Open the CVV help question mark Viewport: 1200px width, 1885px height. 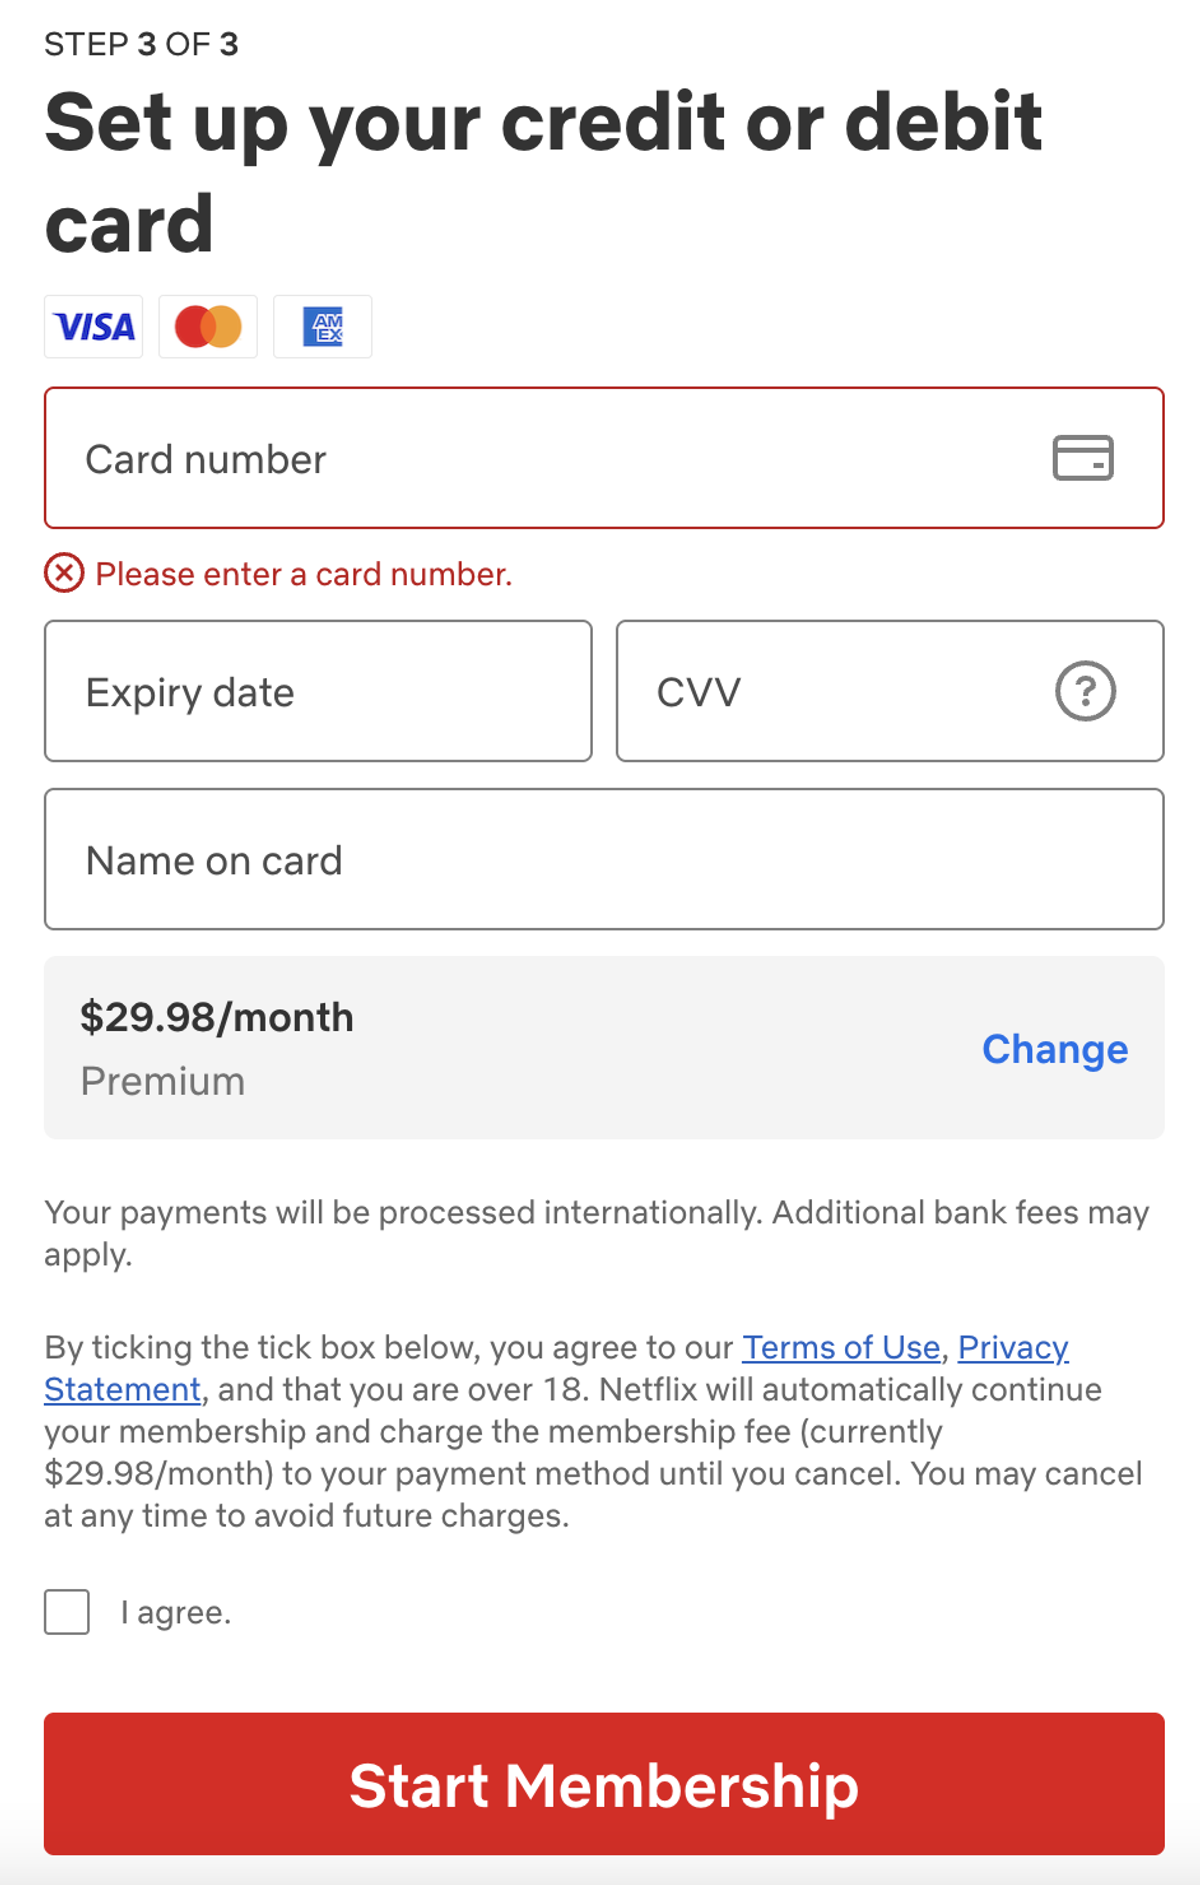1085,691
